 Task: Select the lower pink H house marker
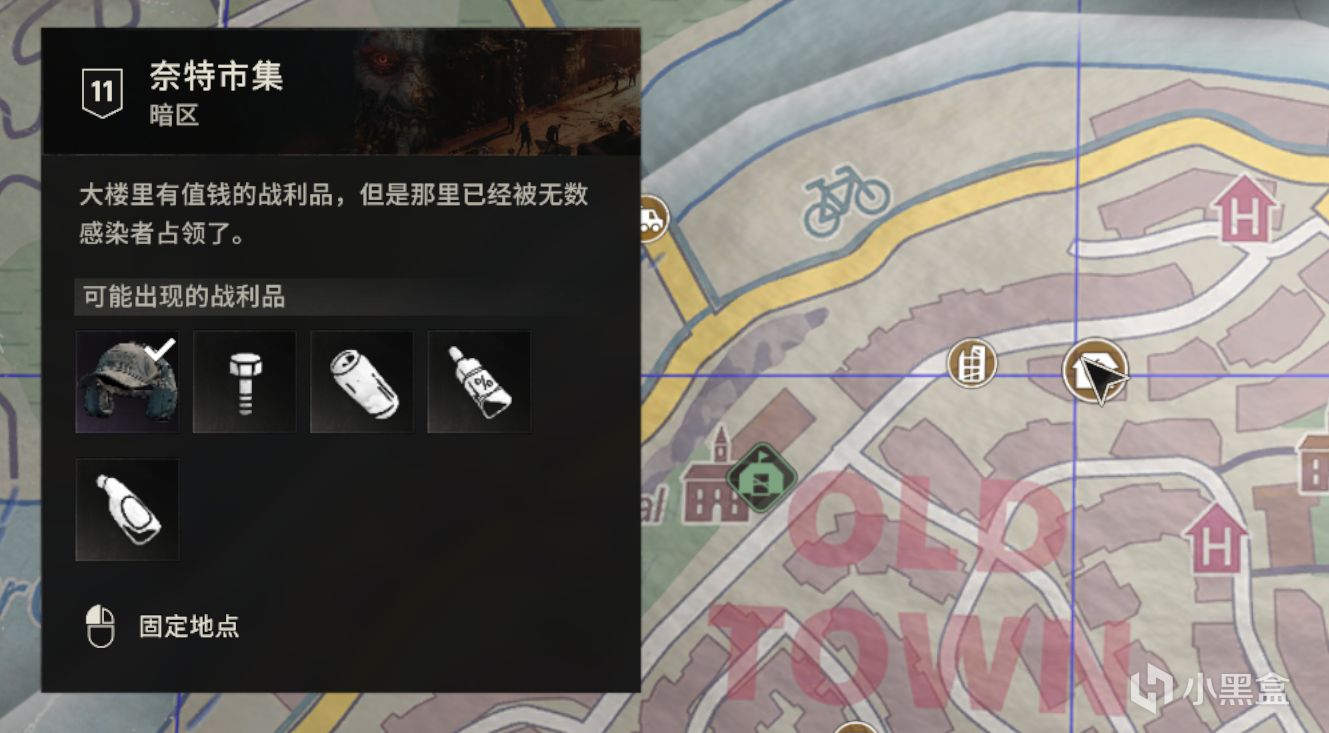1215,538
